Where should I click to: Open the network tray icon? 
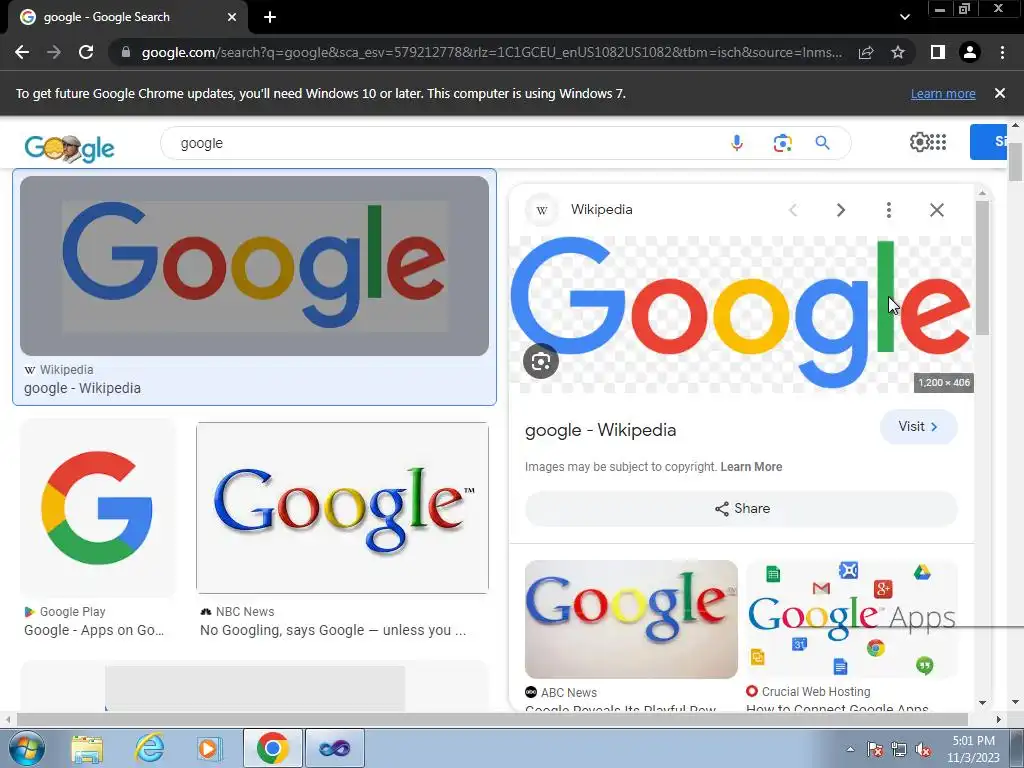[x=899, y=749]
